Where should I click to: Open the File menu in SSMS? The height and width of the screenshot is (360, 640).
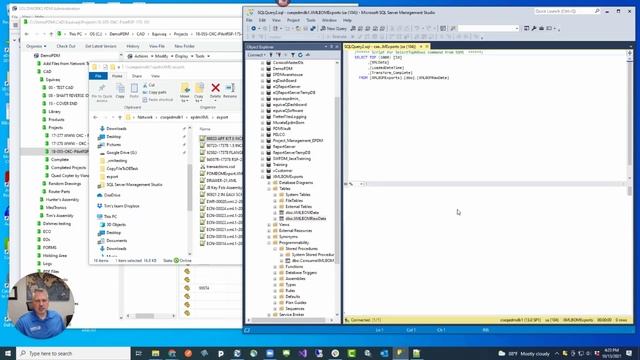(249, 20)
